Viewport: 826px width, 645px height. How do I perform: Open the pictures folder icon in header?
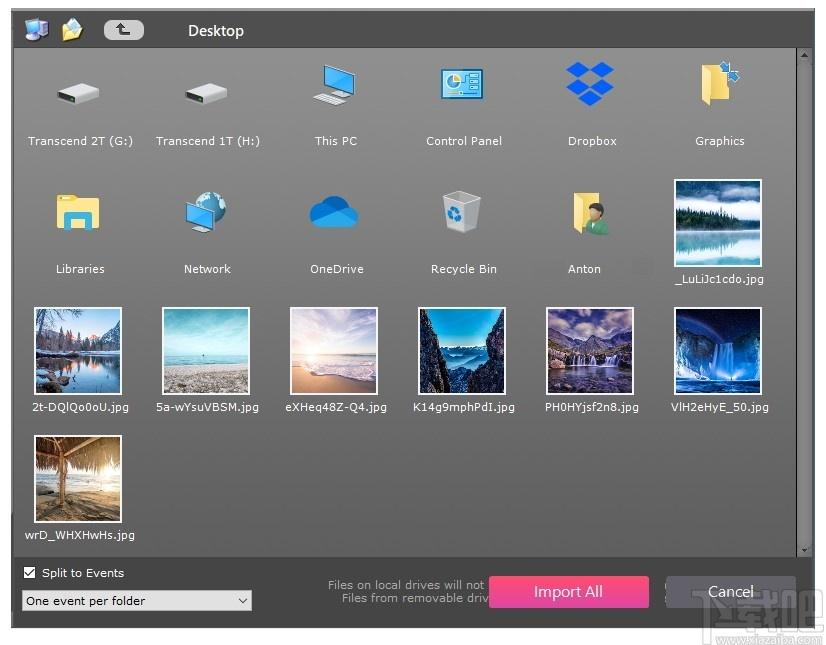click(x=72, y=30)
